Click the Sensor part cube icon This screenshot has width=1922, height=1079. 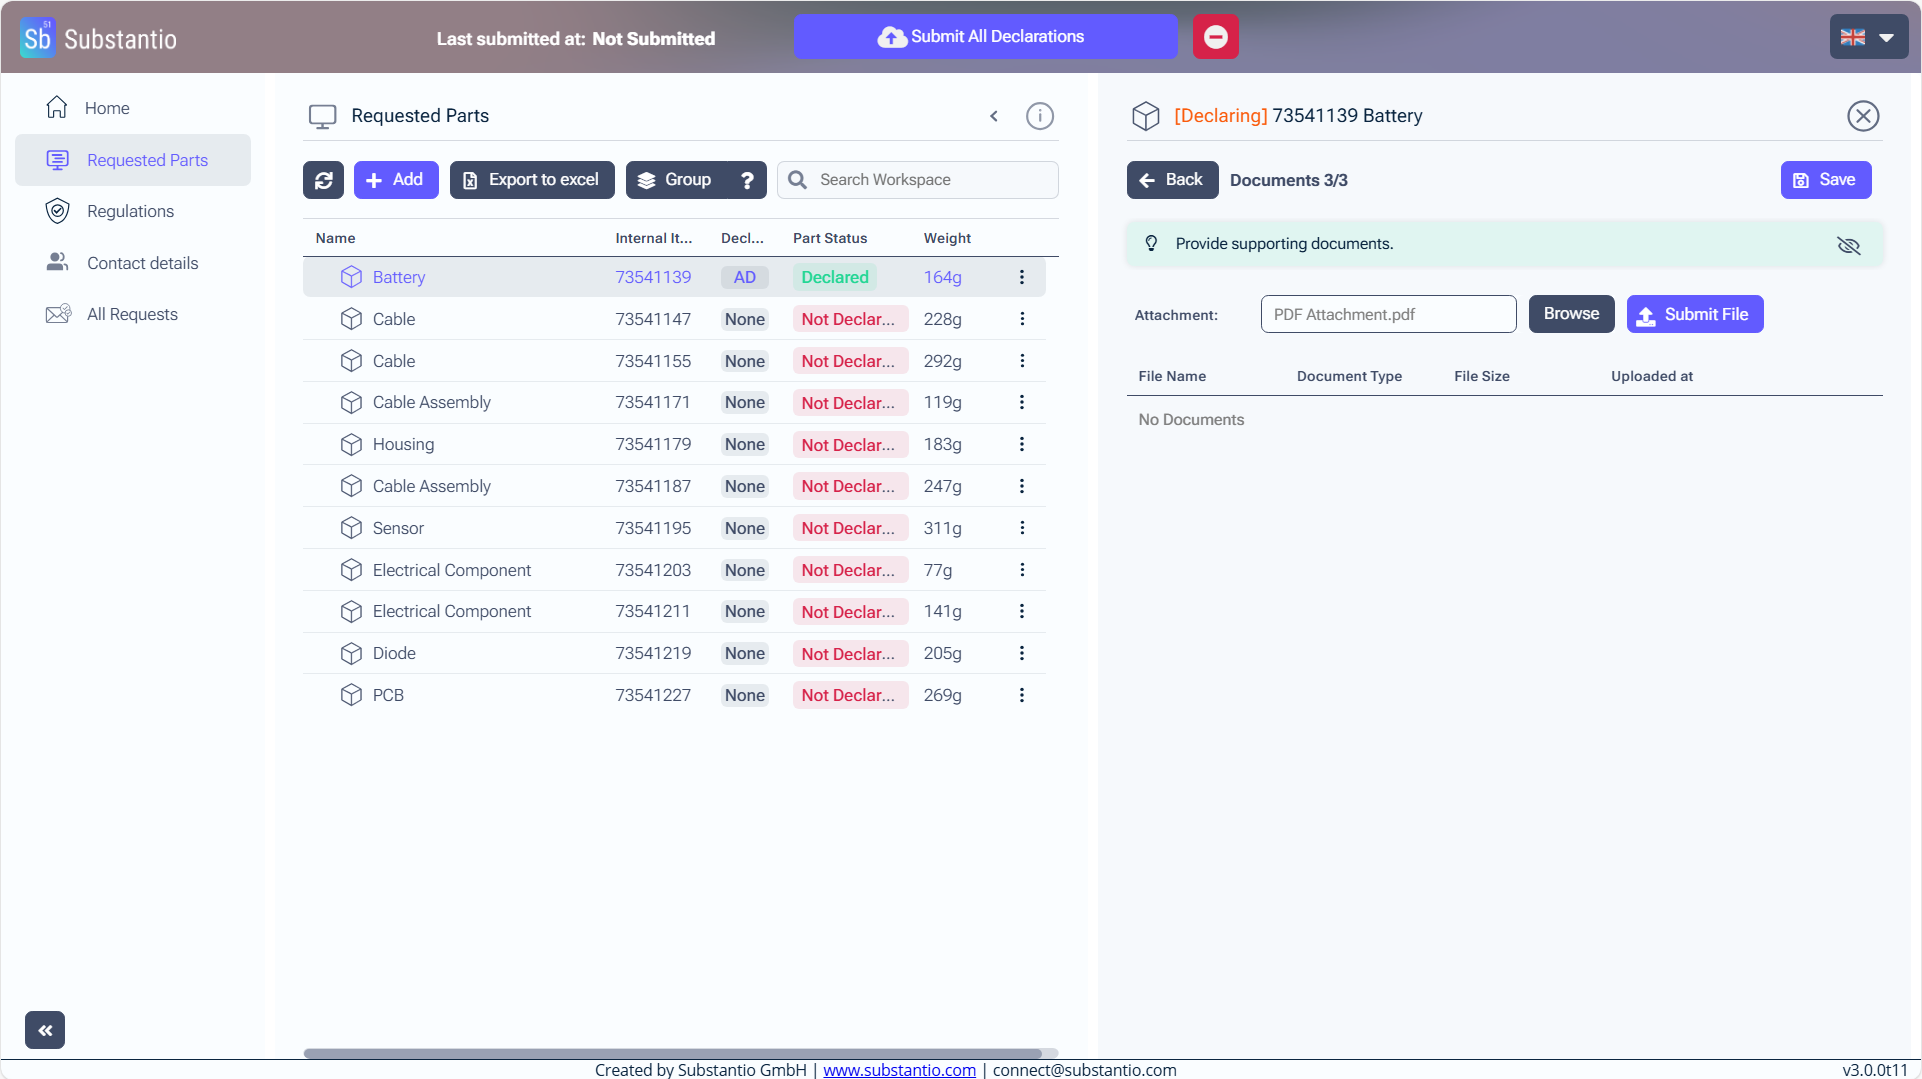coord(351,528)
